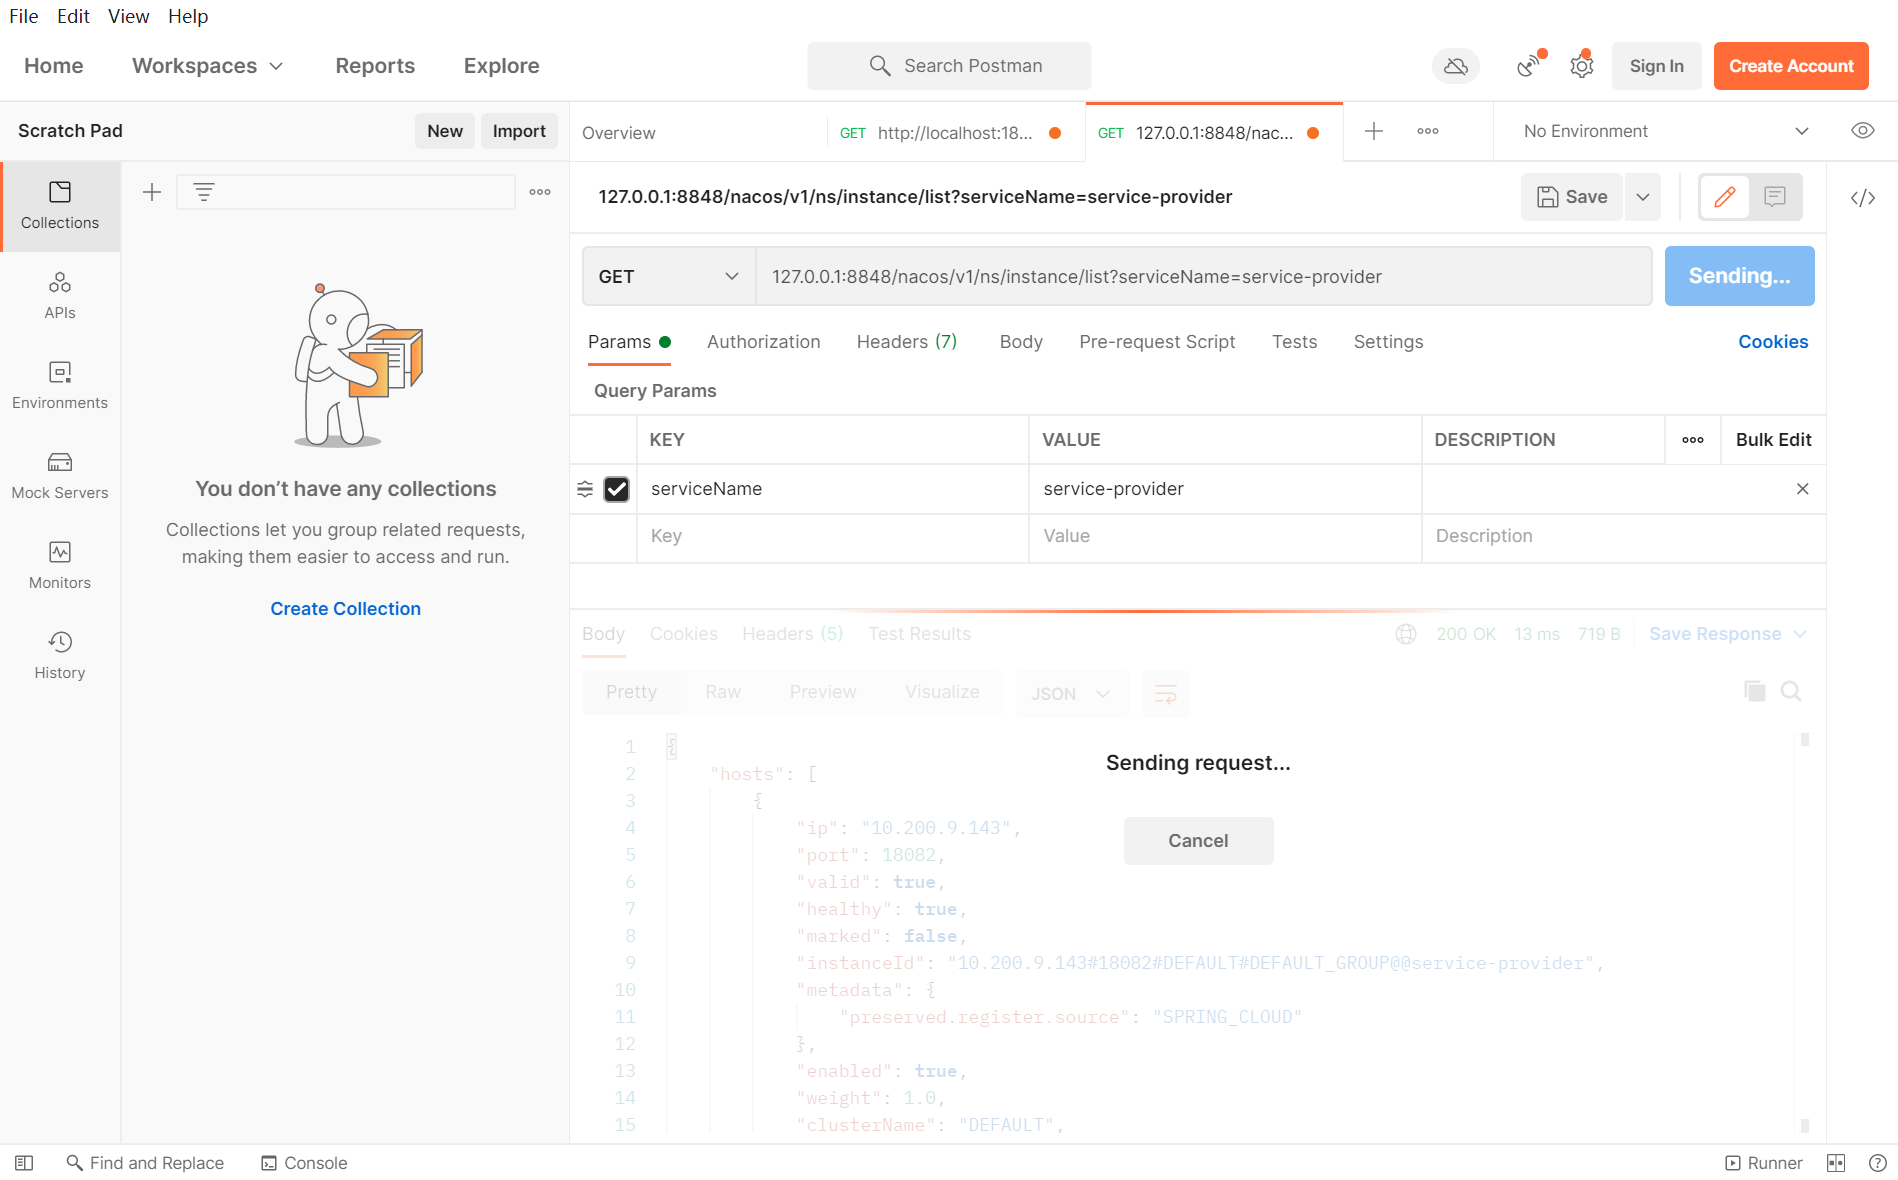Viewport: 1898px width, 1180px height.
Task: Open the Runner in status bar
Action: tap(1764, 1163)
